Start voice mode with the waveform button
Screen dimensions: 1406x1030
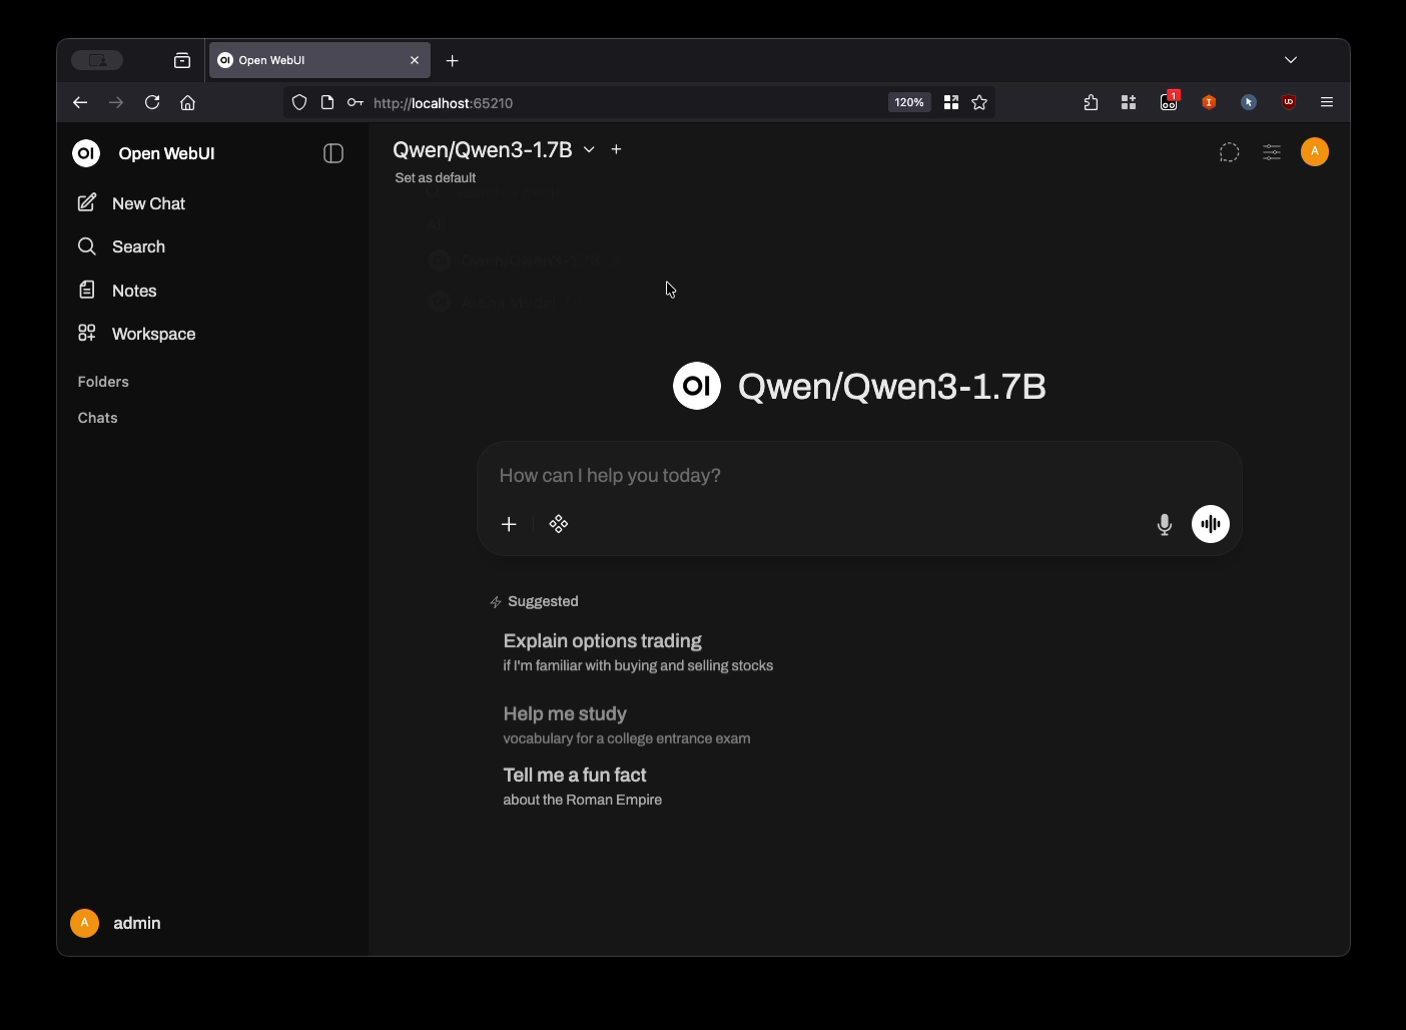1210,524
